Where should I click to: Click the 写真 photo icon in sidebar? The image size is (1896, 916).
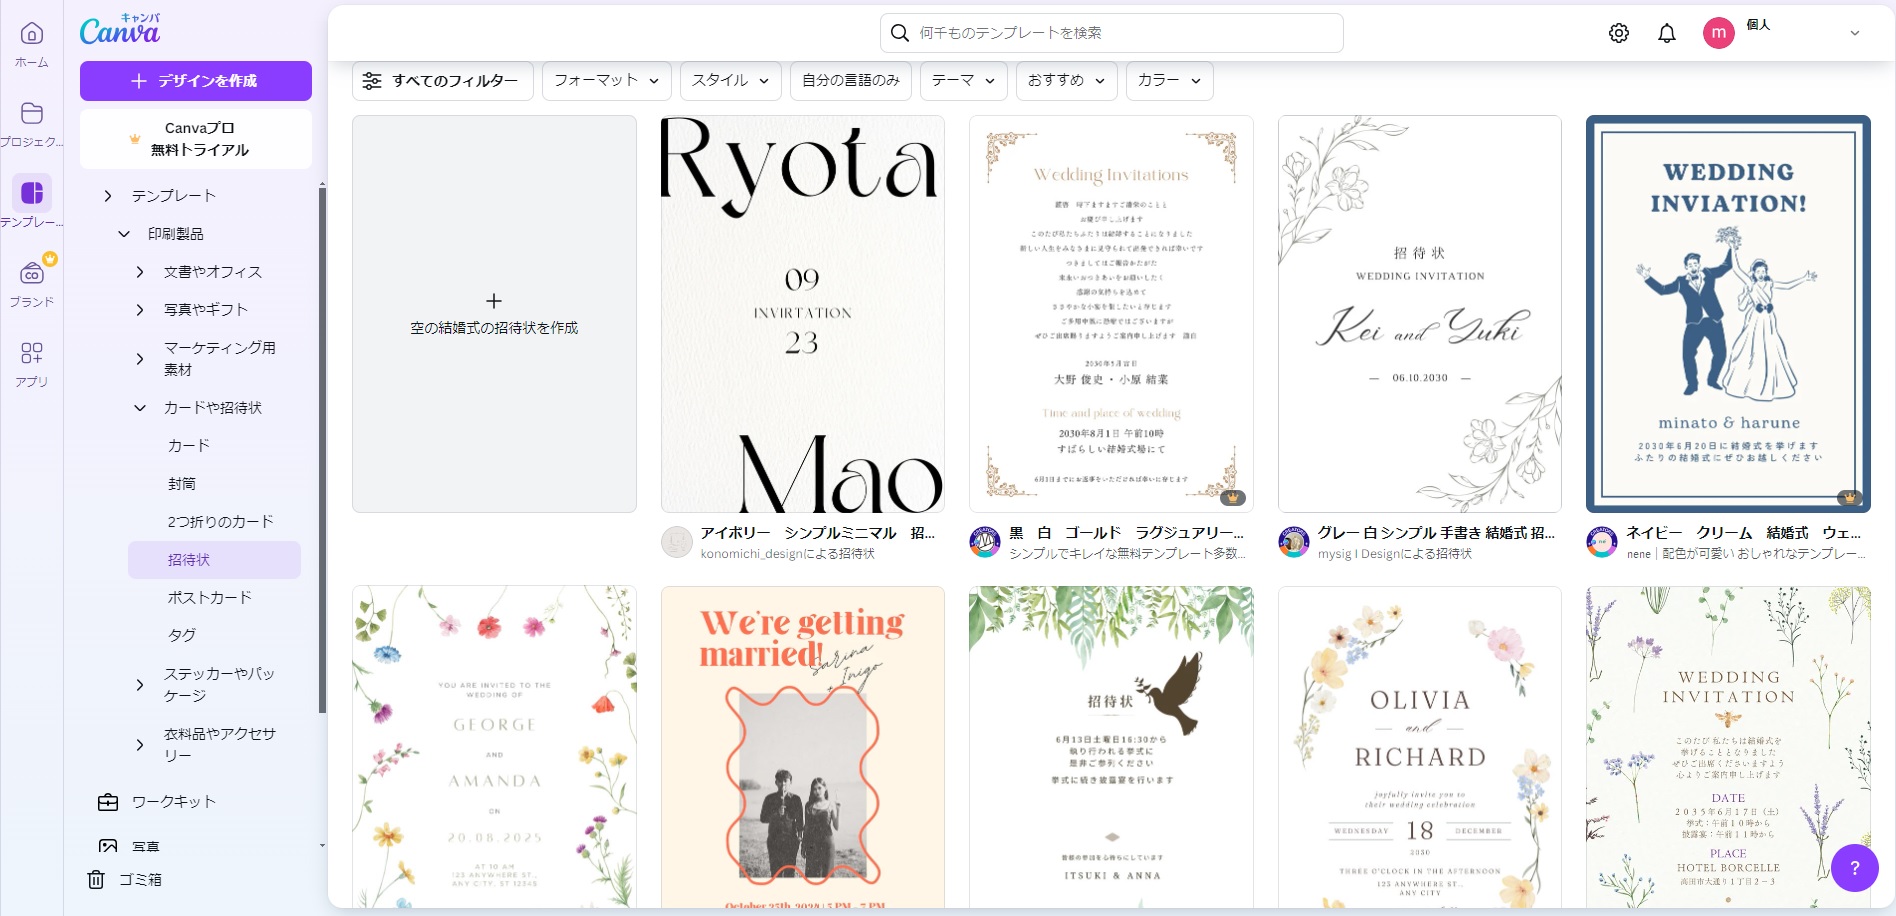[x=108, y=846]
